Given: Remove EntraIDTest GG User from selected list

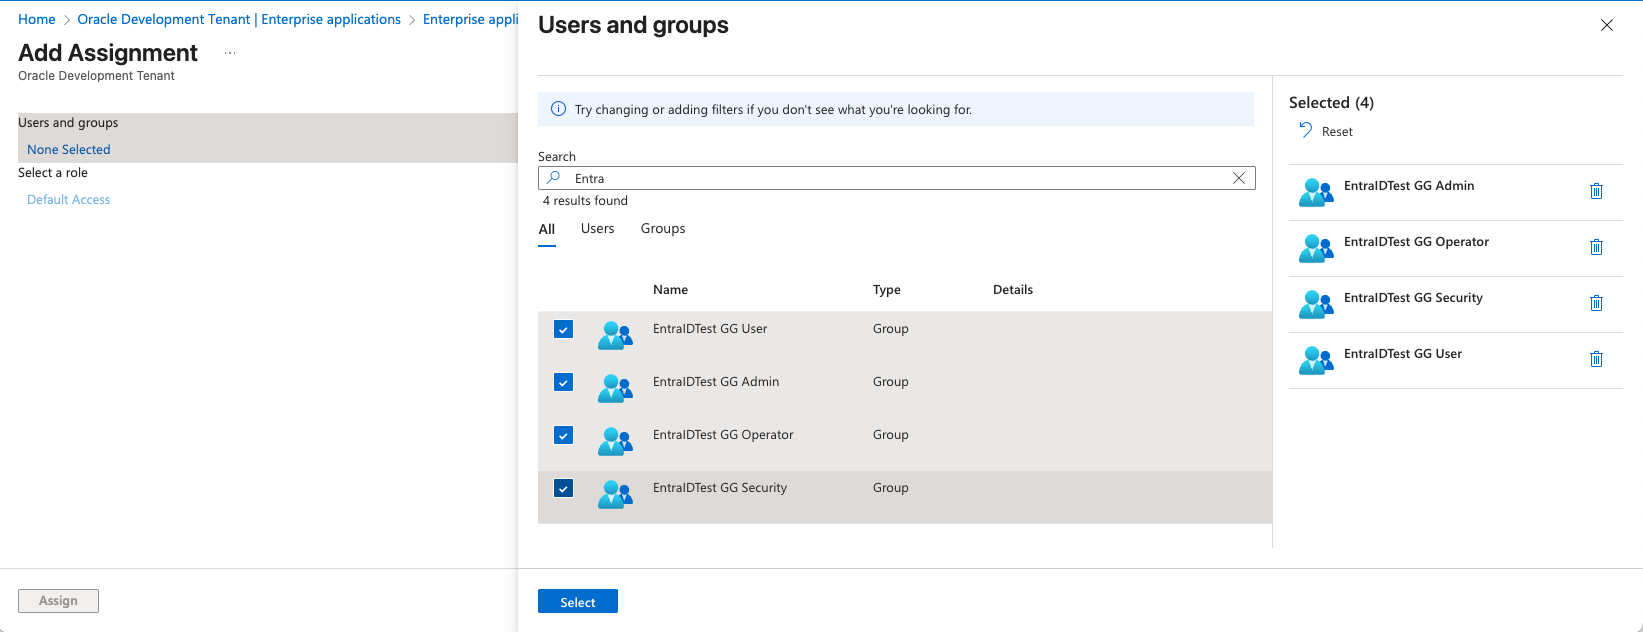Looking at the screenshot, I should tap(1596, 359).
